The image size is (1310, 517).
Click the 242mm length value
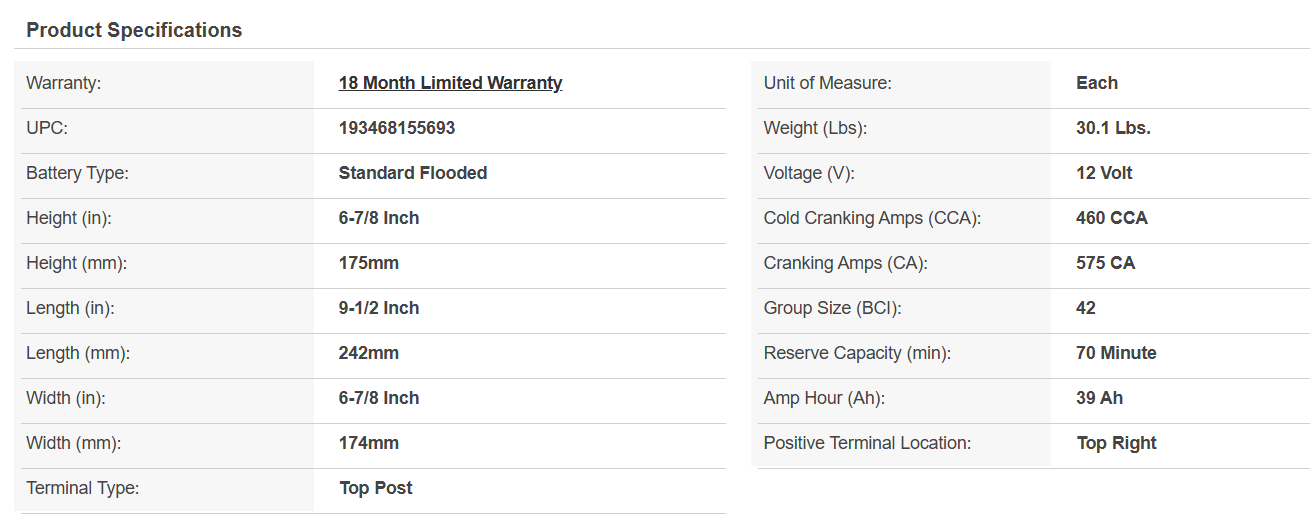[x=369, y=353]
